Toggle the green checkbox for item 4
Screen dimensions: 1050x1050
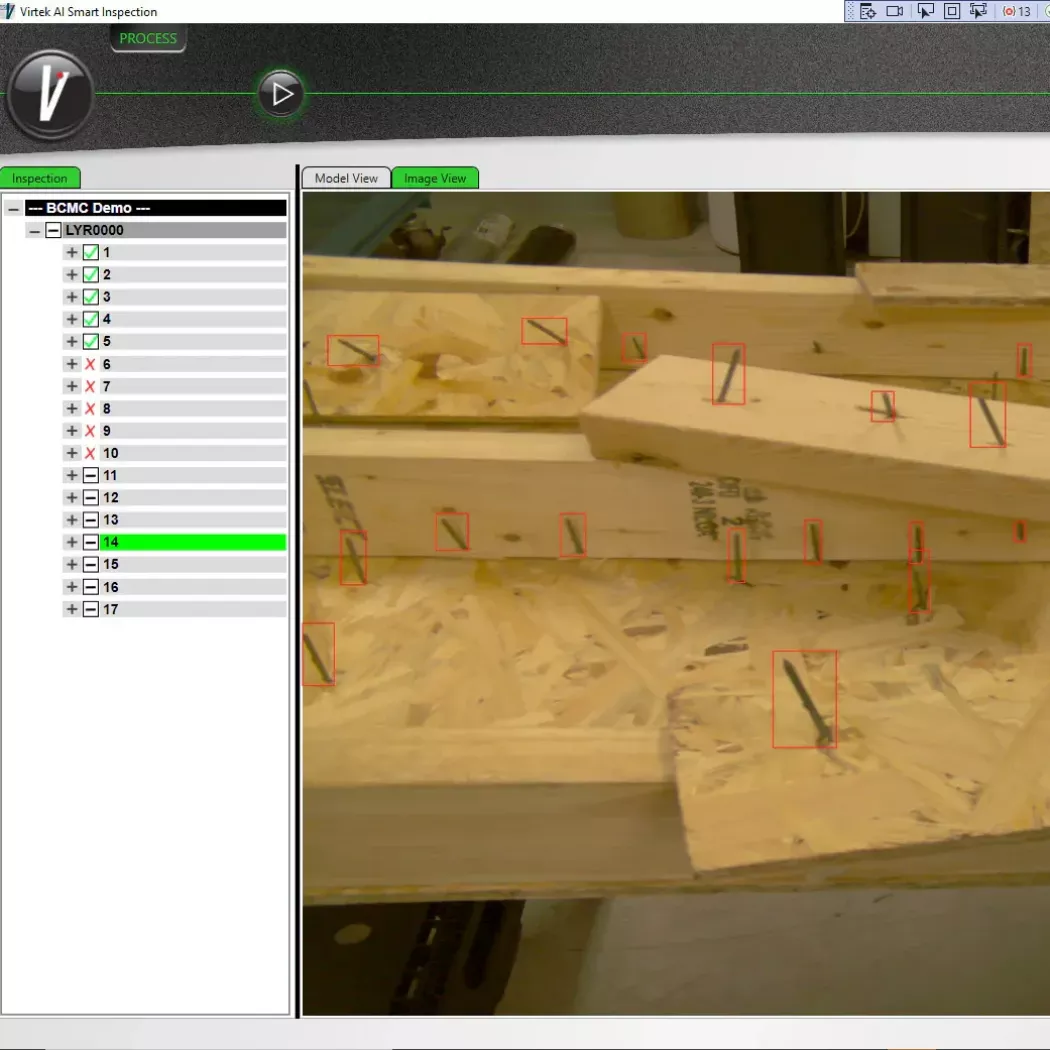tap(90, 320)
